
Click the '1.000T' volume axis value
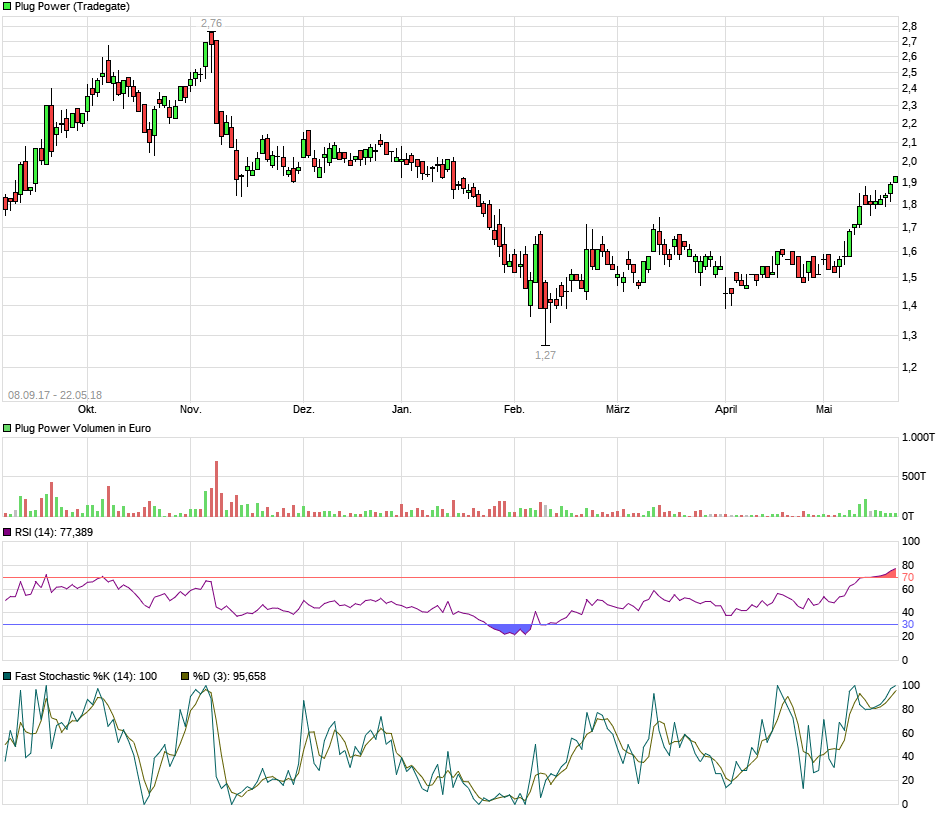pos(918,438)
